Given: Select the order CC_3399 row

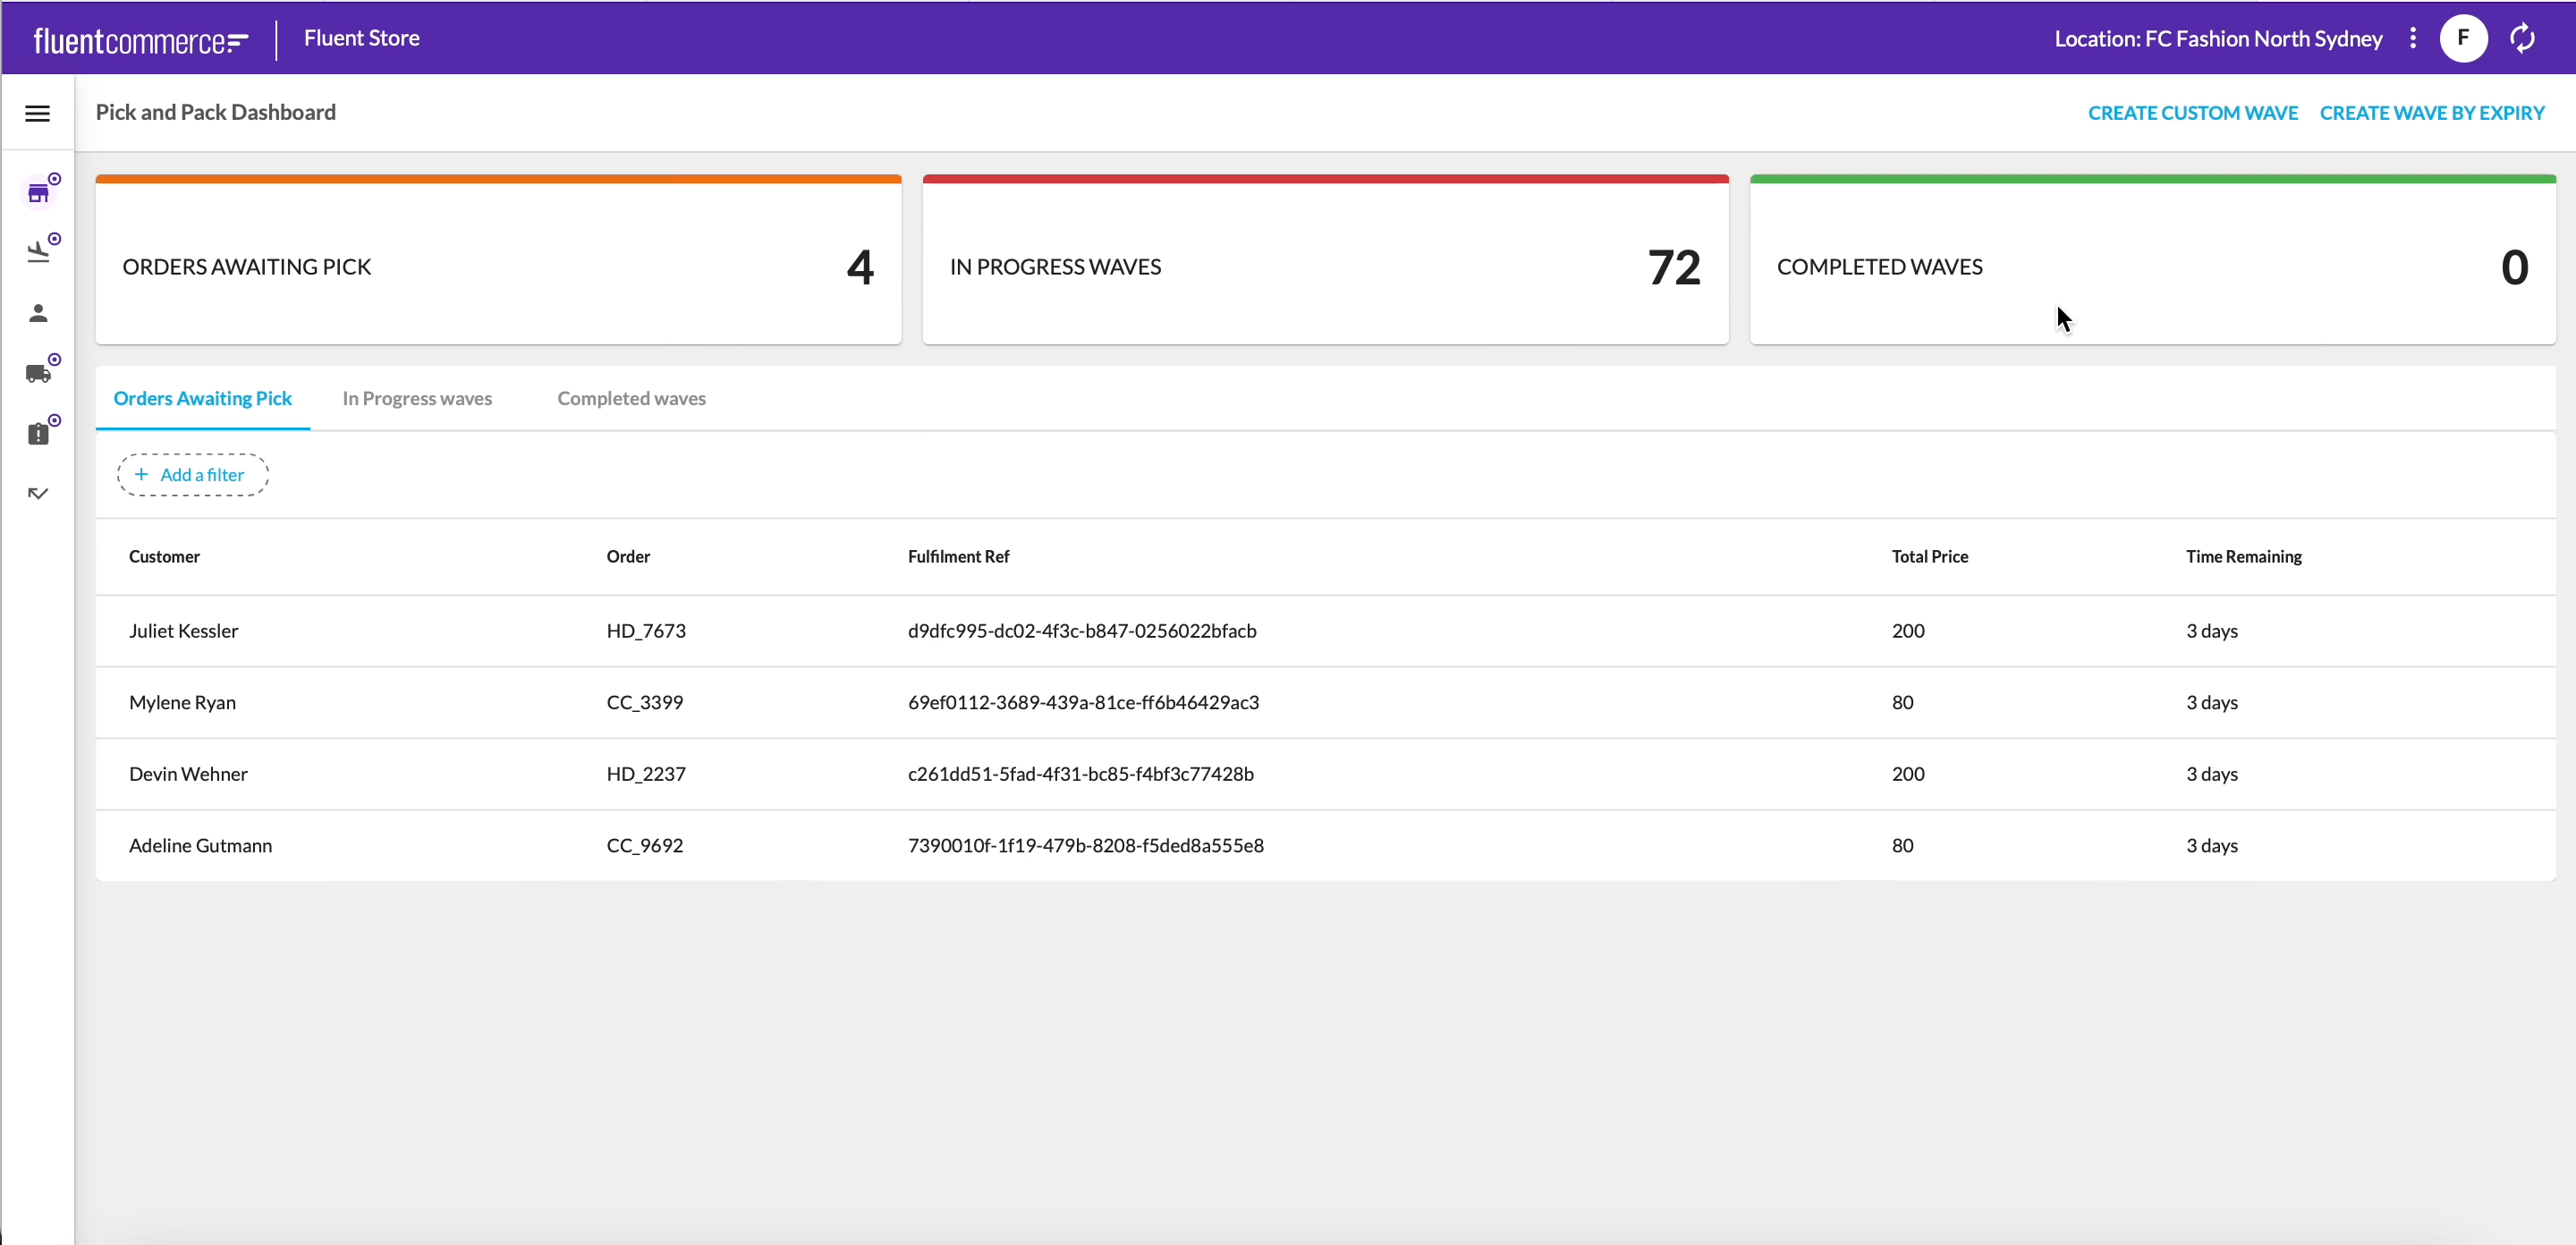Looking at the screenshot, I should [645, 703].
